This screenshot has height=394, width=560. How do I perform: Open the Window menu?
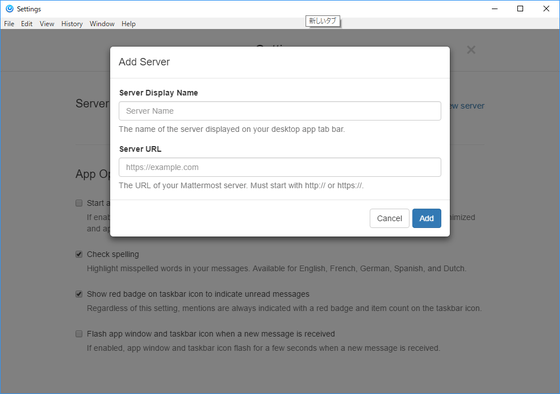click(x=102, y=24)
